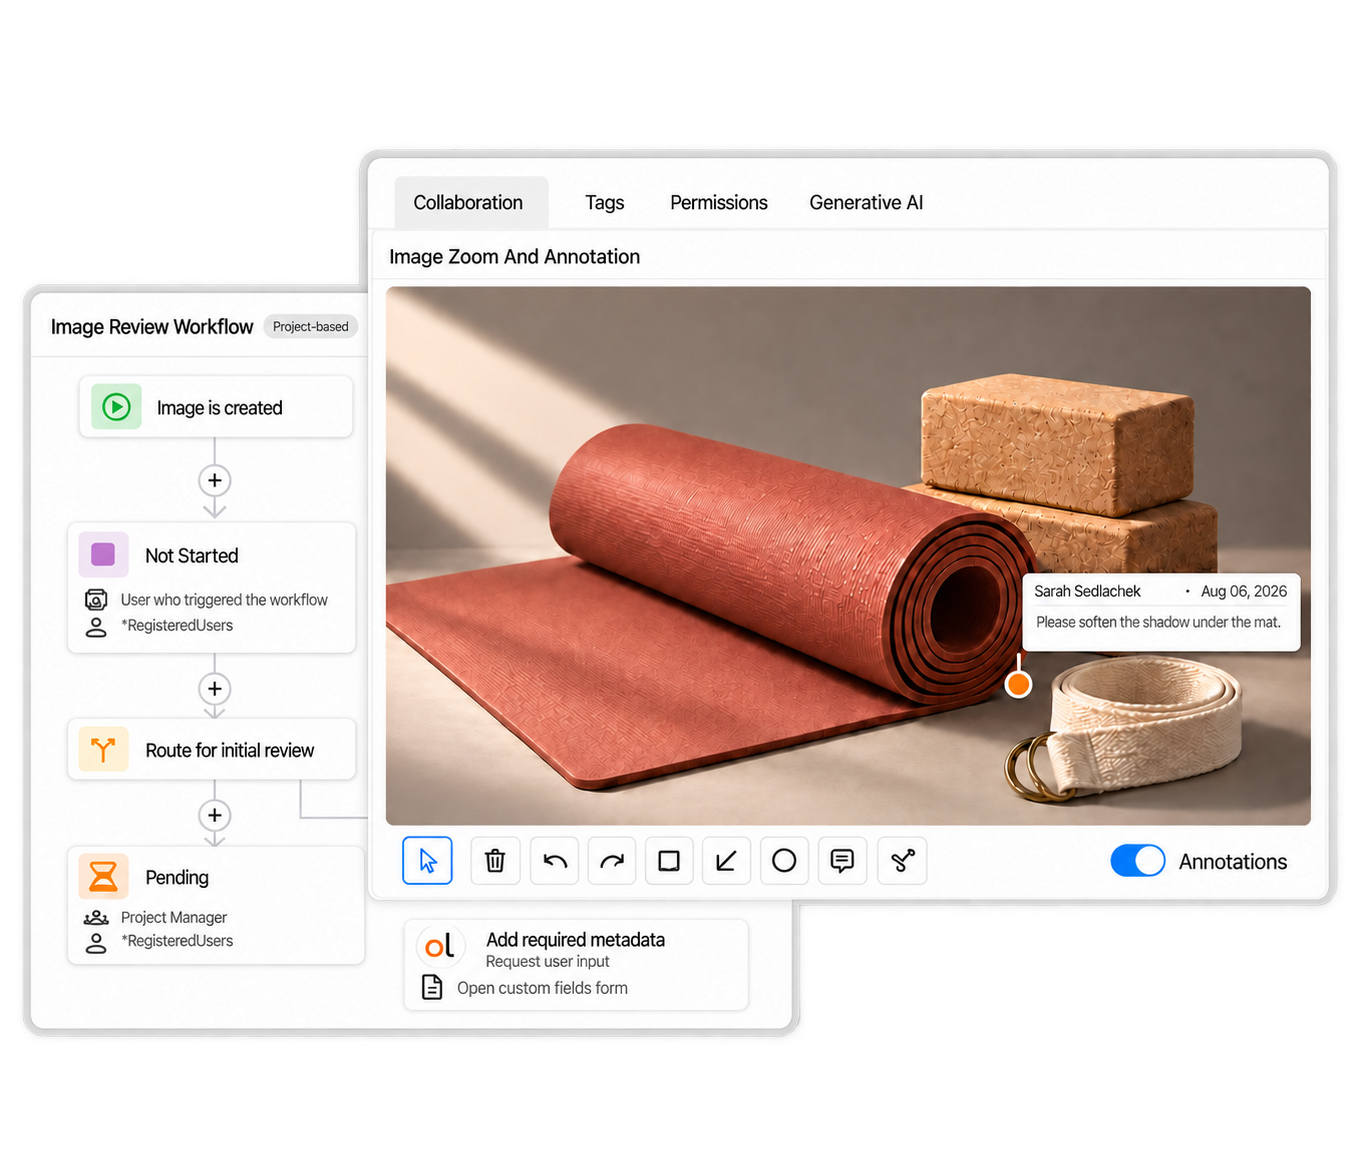Add a step below Route for initial review
The height and width of the screenshot is (1153, 1364).
214,815
